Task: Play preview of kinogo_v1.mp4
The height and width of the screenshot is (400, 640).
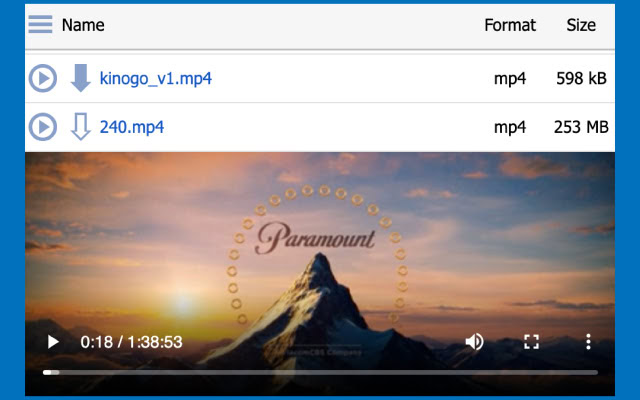Action: [x=42, y=78]
